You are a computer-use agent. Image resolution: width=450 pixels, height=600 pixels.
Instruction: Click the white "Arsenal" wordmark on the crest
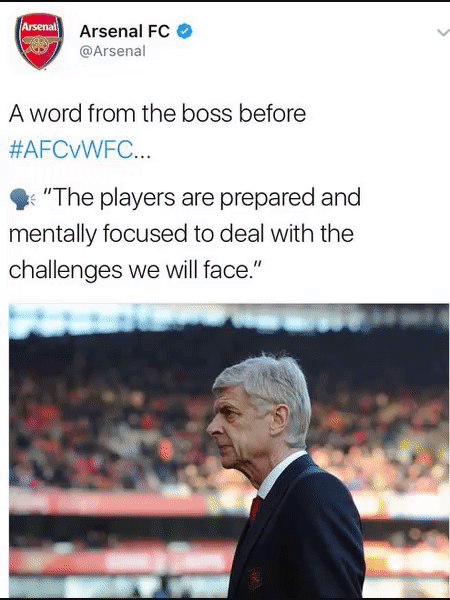tap(39, 27)
